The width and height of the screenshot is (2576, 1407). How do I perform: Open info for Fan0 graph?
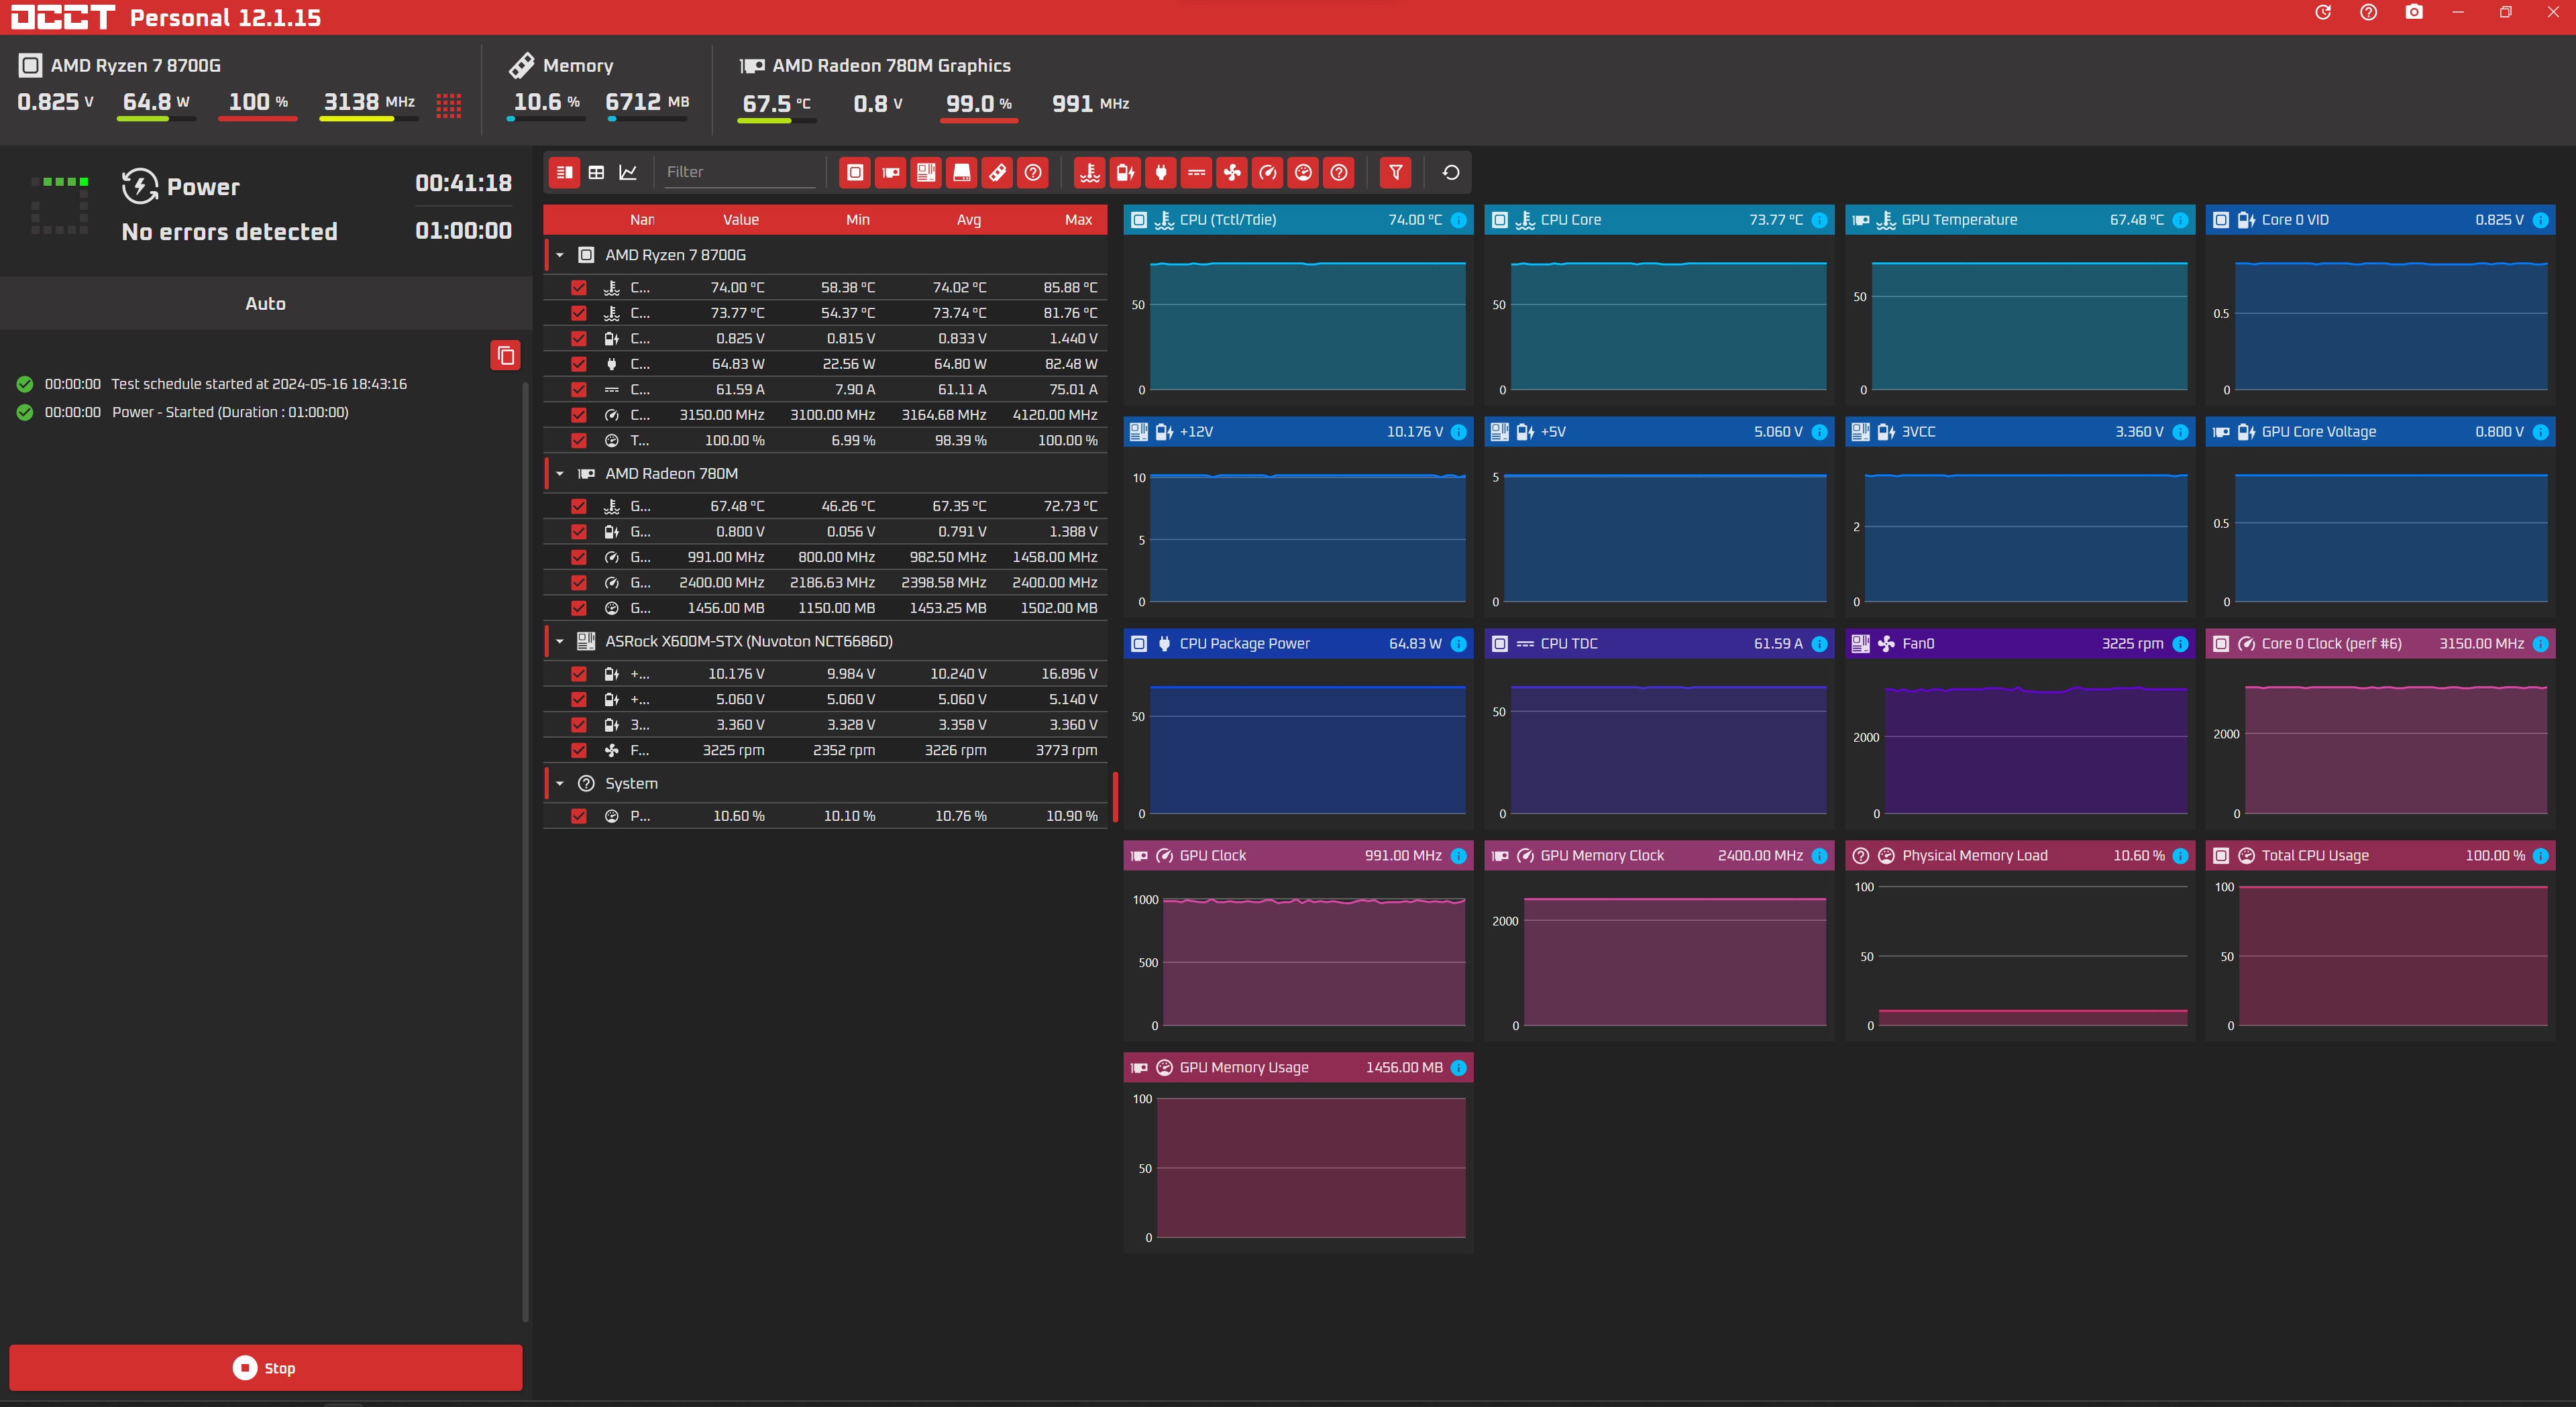2181,644
